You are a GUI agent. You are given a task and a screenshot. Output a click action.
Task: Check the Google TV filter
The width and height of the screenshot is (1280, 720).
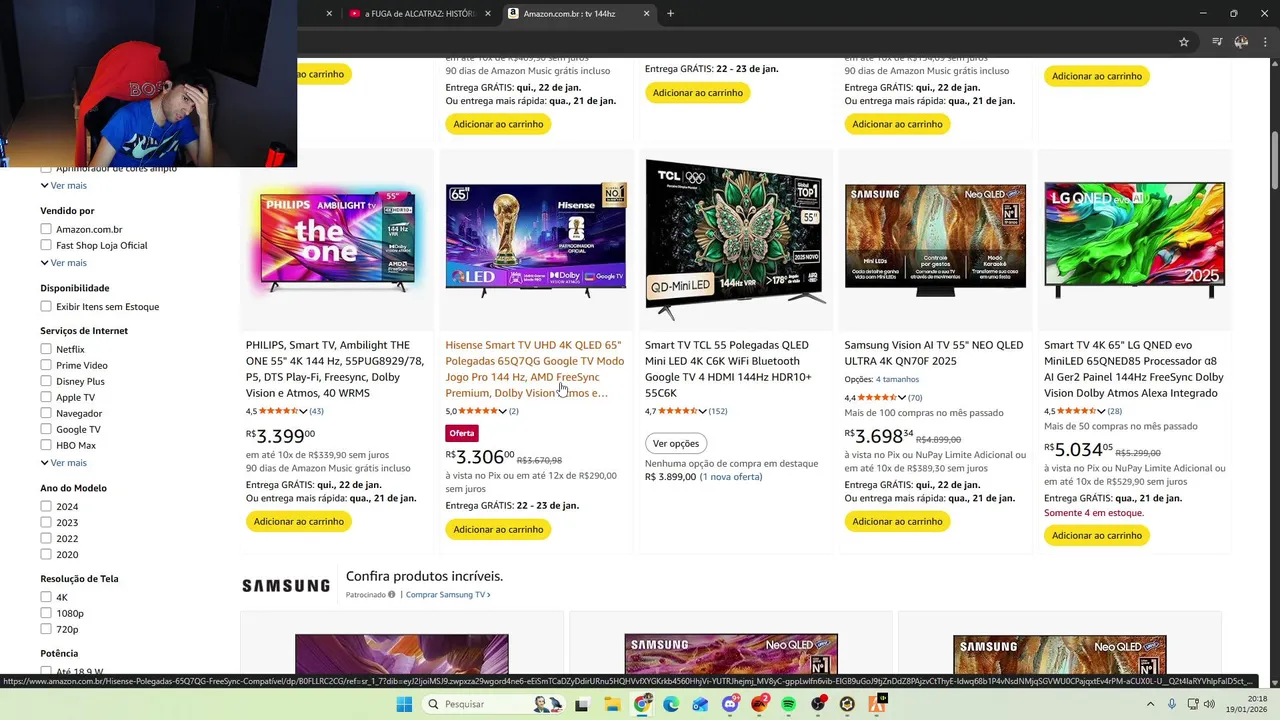pos(46,429)
